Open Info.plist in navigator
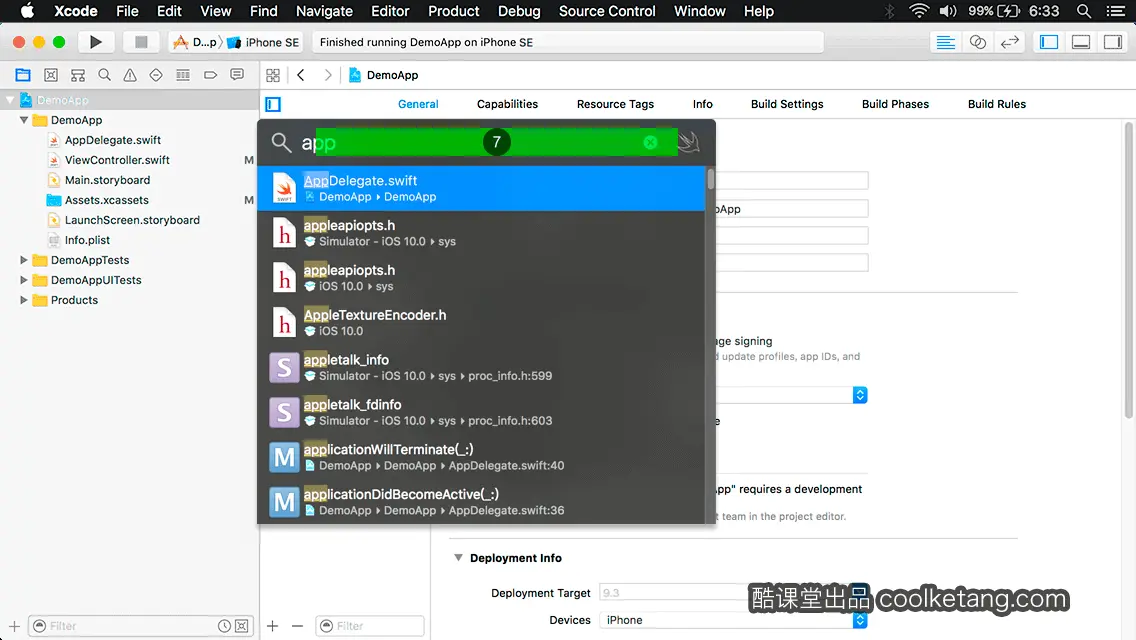 coord(87,240)
